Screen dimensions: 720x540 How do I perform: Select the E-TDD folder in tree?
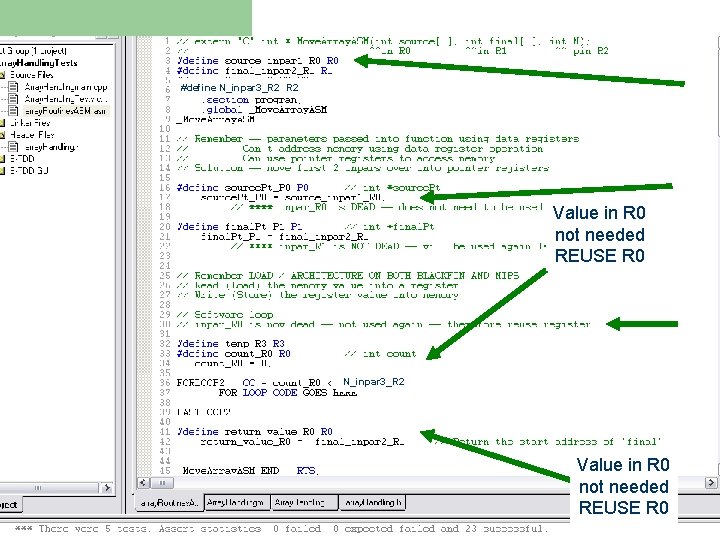point(22,159)
